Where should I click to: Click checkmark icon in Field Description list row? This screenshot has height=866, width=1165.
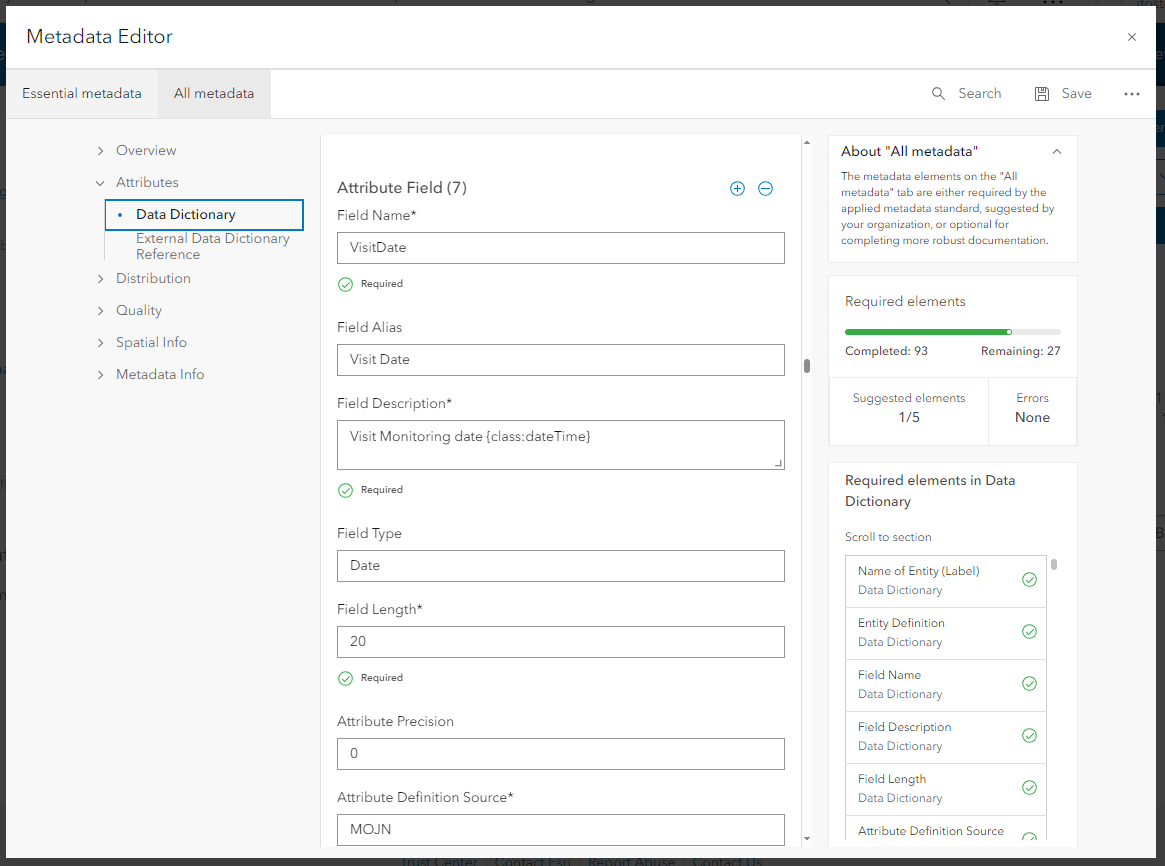(x=1029, y=736)
